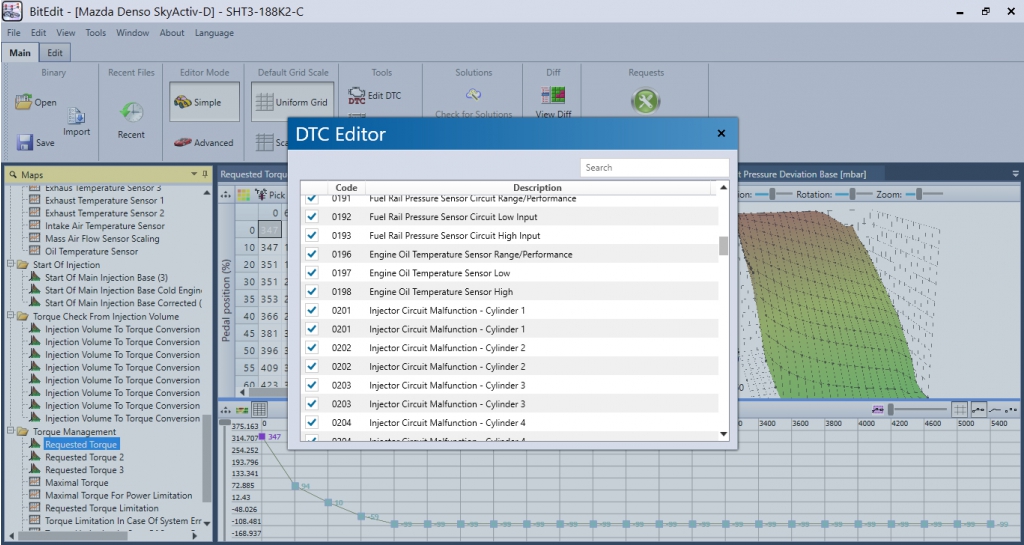Uncheck DTC 0198 Engine Oil Temperature Sensor High
This screenshot has width=1024, height=545.
[x=312, y=291]
